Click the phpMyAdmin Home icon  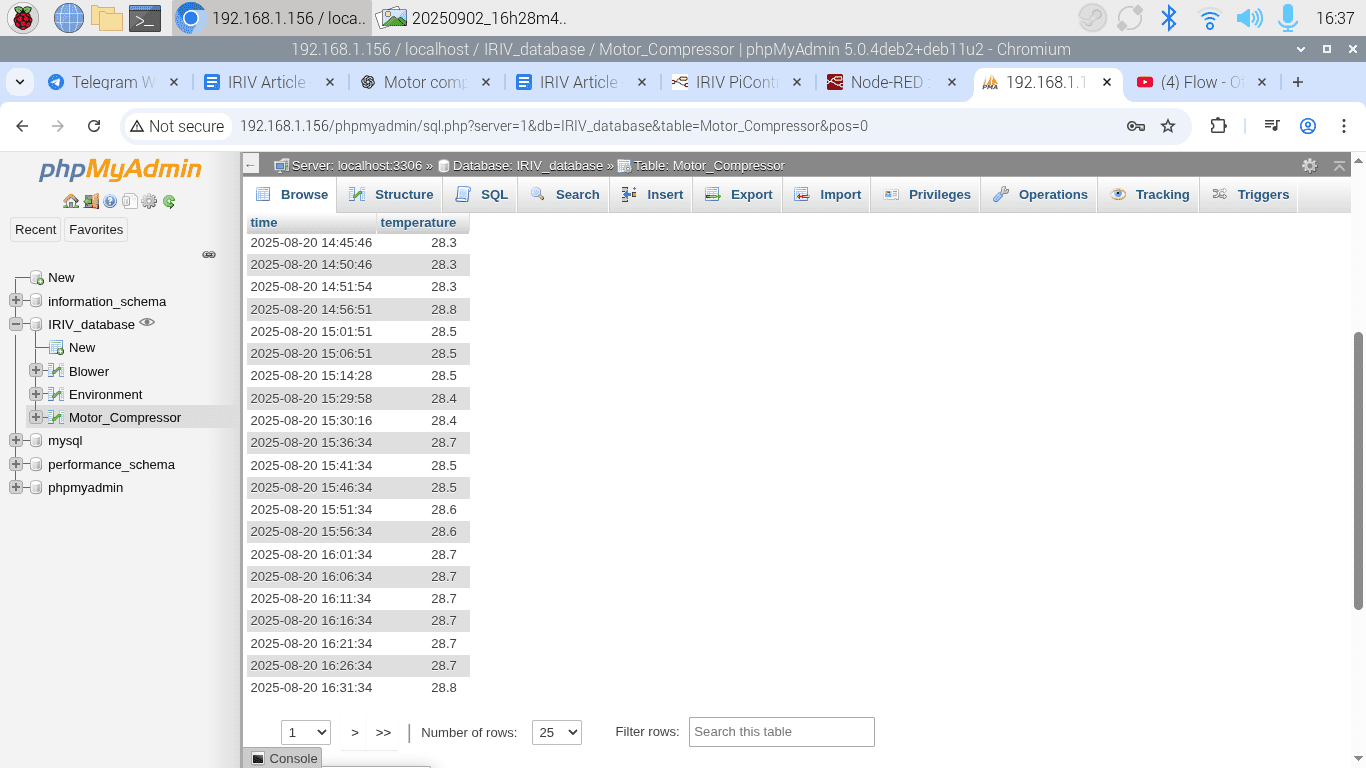pos(70,201)
